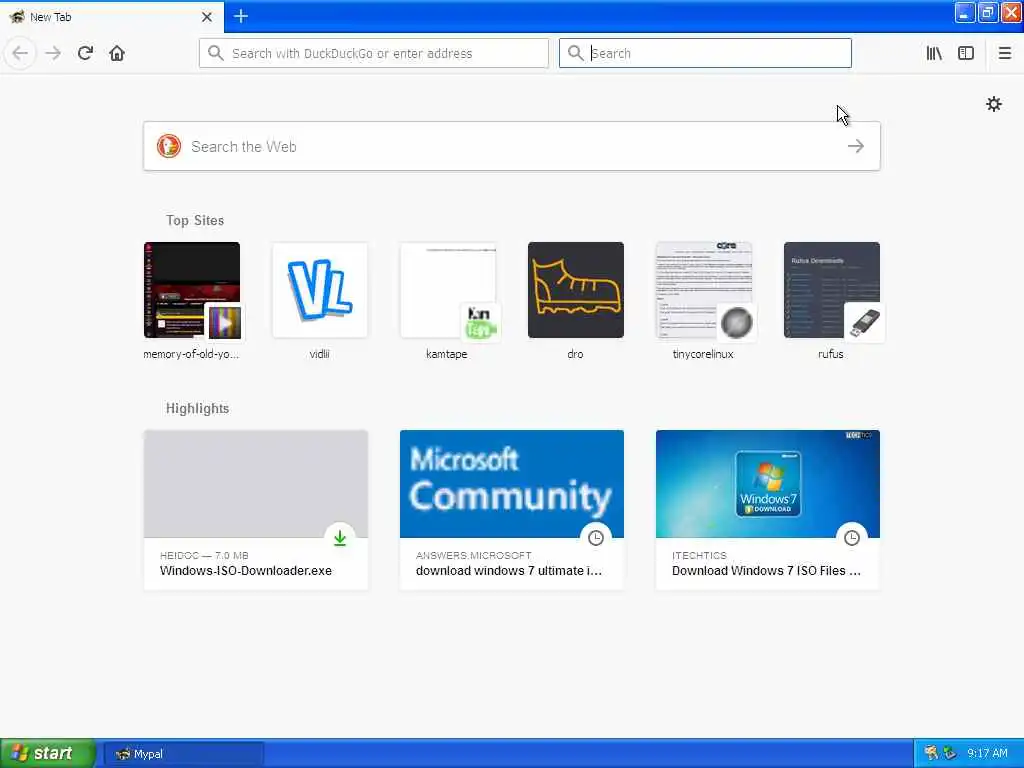Go forward using the forward arrow
1024x768 pixels.
(x=53, y=53)
